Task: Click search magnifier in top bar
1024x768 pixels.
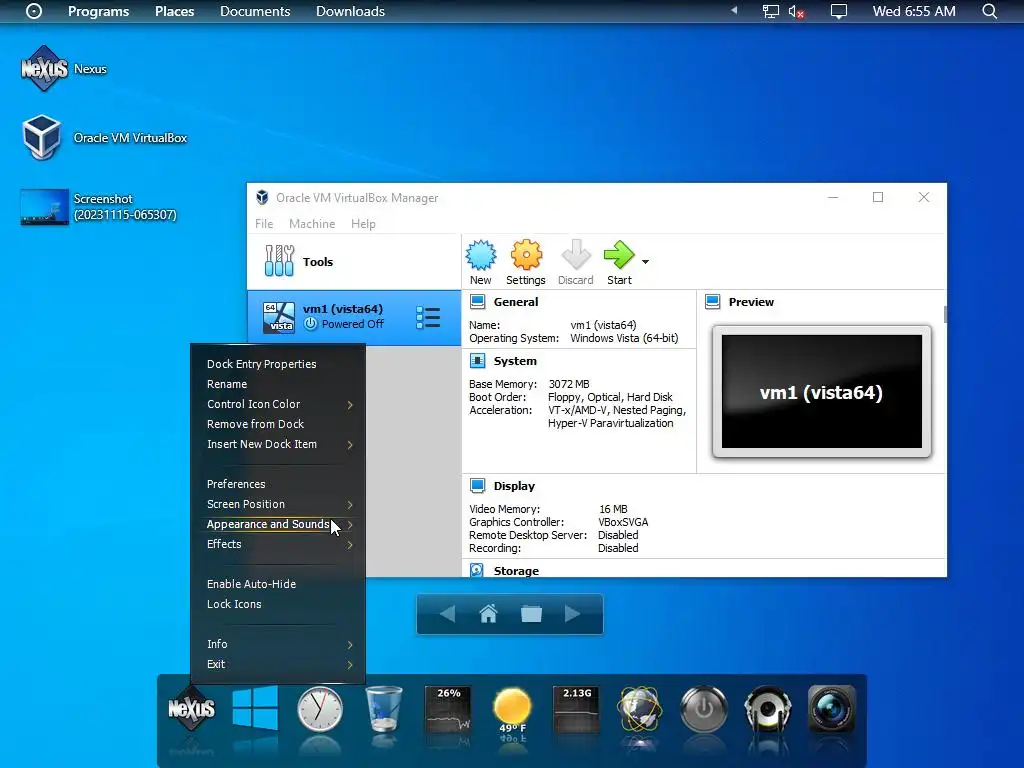Action: coord(989,11)
